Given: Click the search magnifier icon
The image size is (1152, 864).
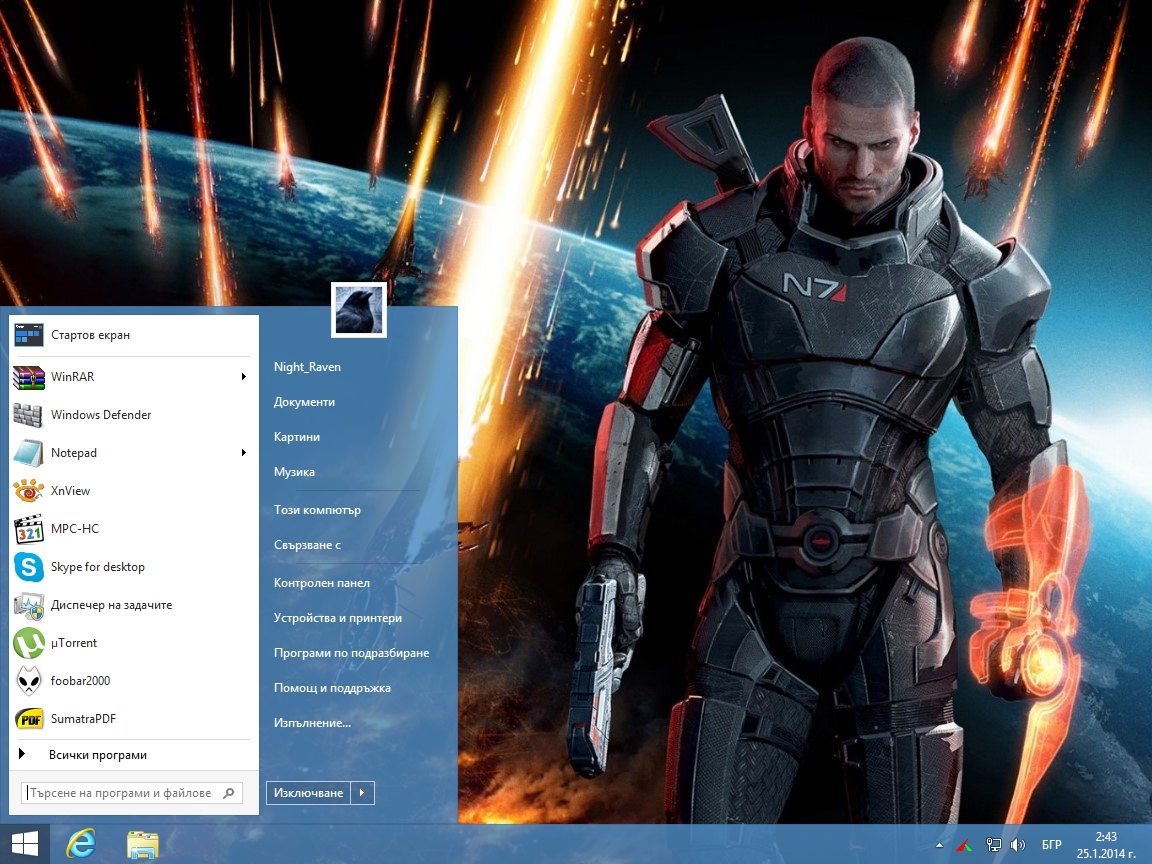Looking at the screenshot, I should coord(229,793).
